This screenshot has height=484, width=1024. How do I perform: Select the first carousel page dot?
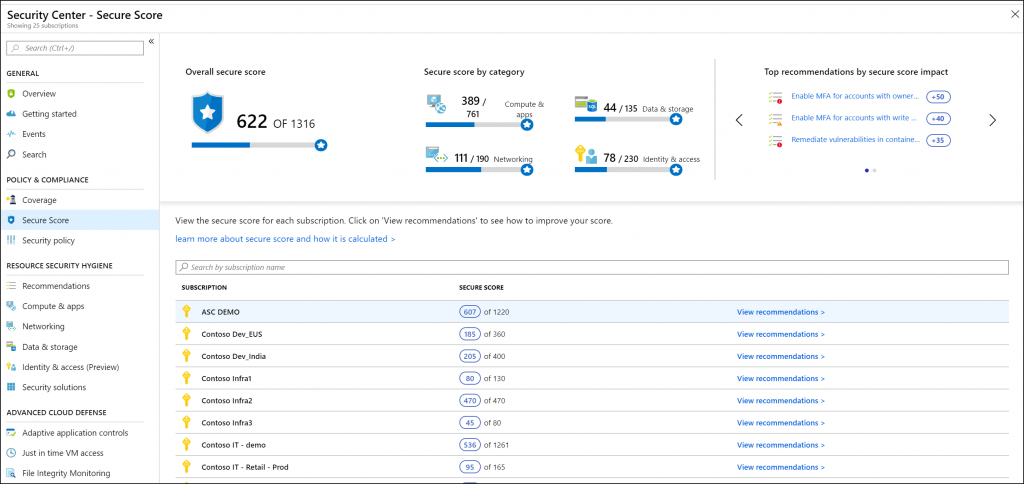point(867,170)
